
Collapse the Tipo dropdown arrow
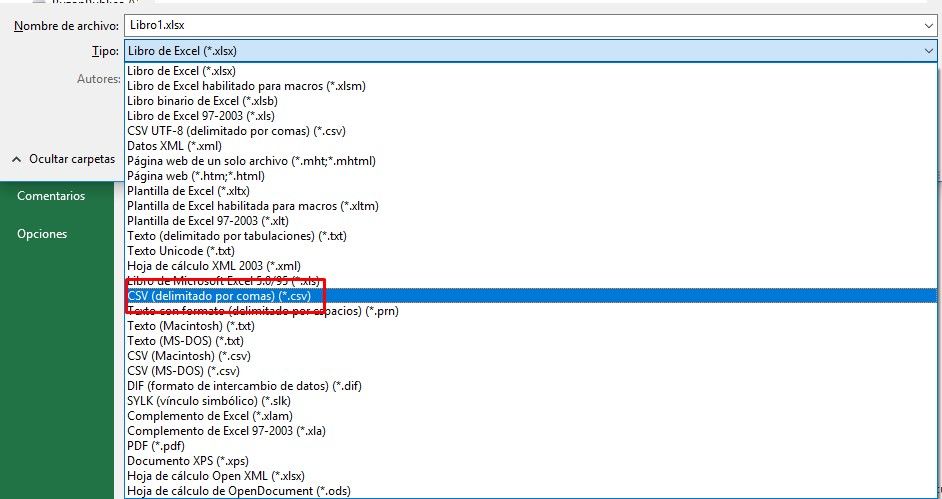pyautogui.click(x=929, y=52)
